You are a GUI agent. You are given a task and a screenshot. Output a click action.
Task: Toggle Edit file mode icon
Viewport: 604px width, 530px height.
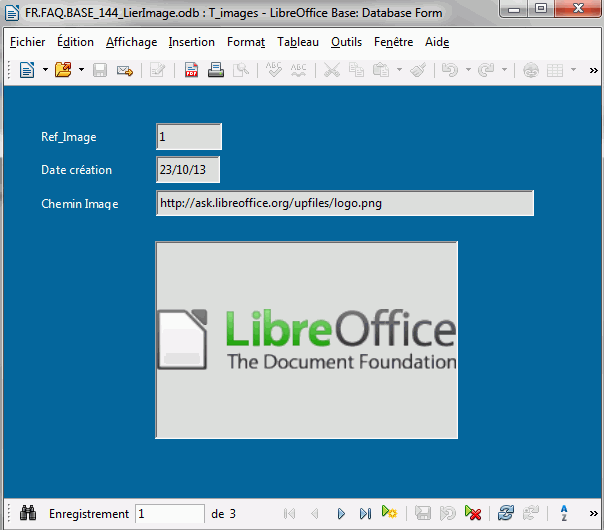click(158, 70)
